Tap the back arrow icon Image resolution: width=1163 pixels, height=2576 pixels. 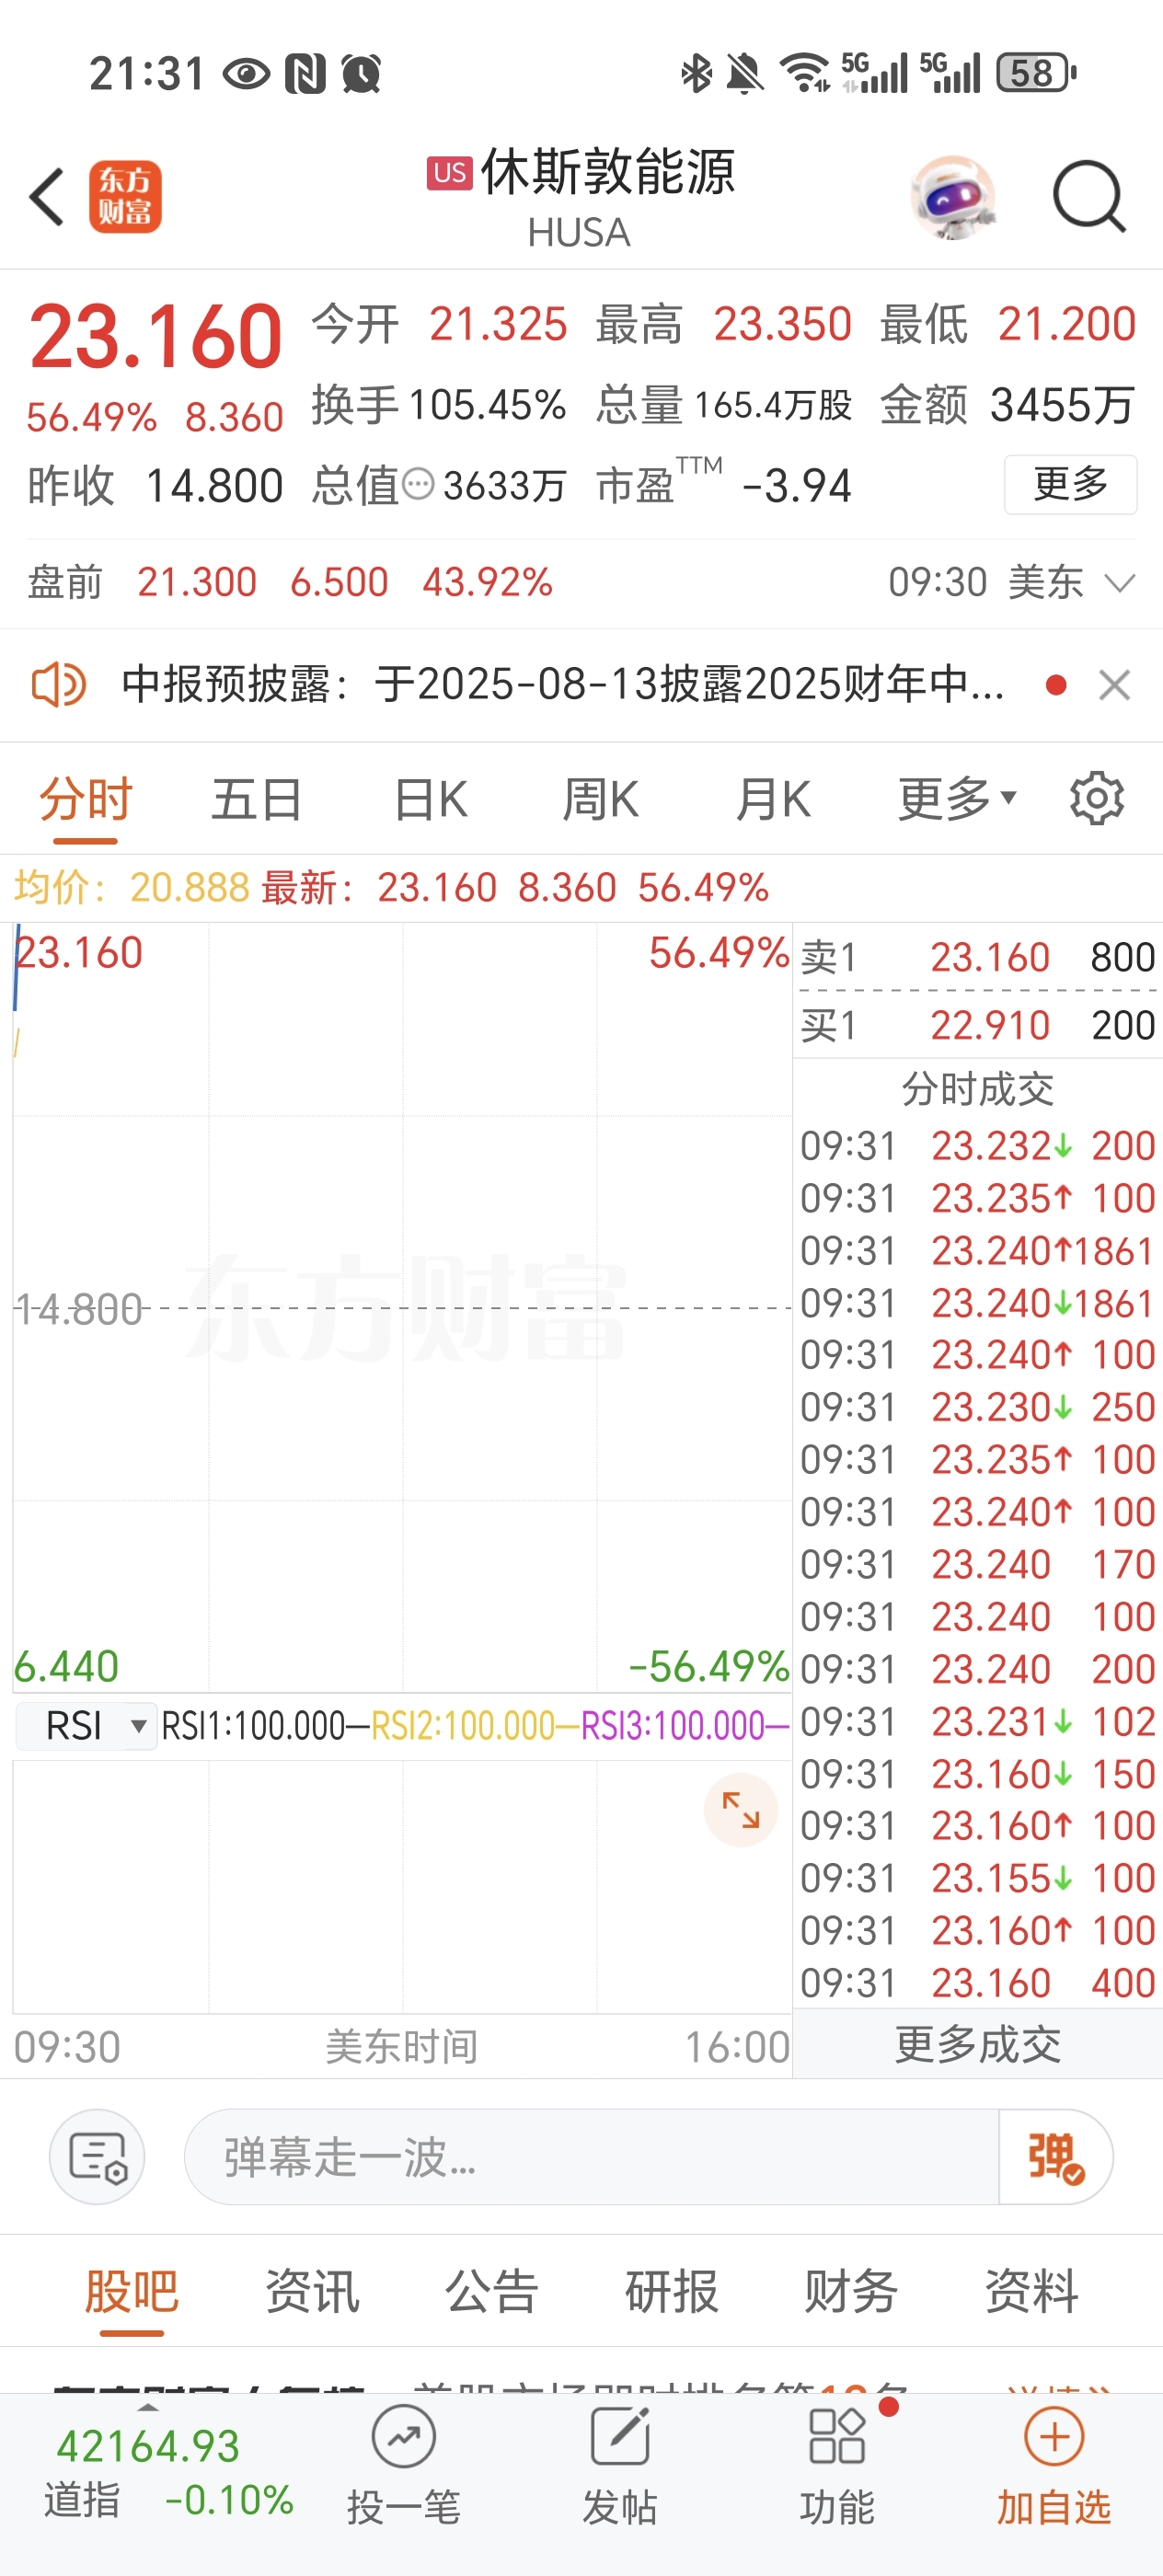[47, 197]
